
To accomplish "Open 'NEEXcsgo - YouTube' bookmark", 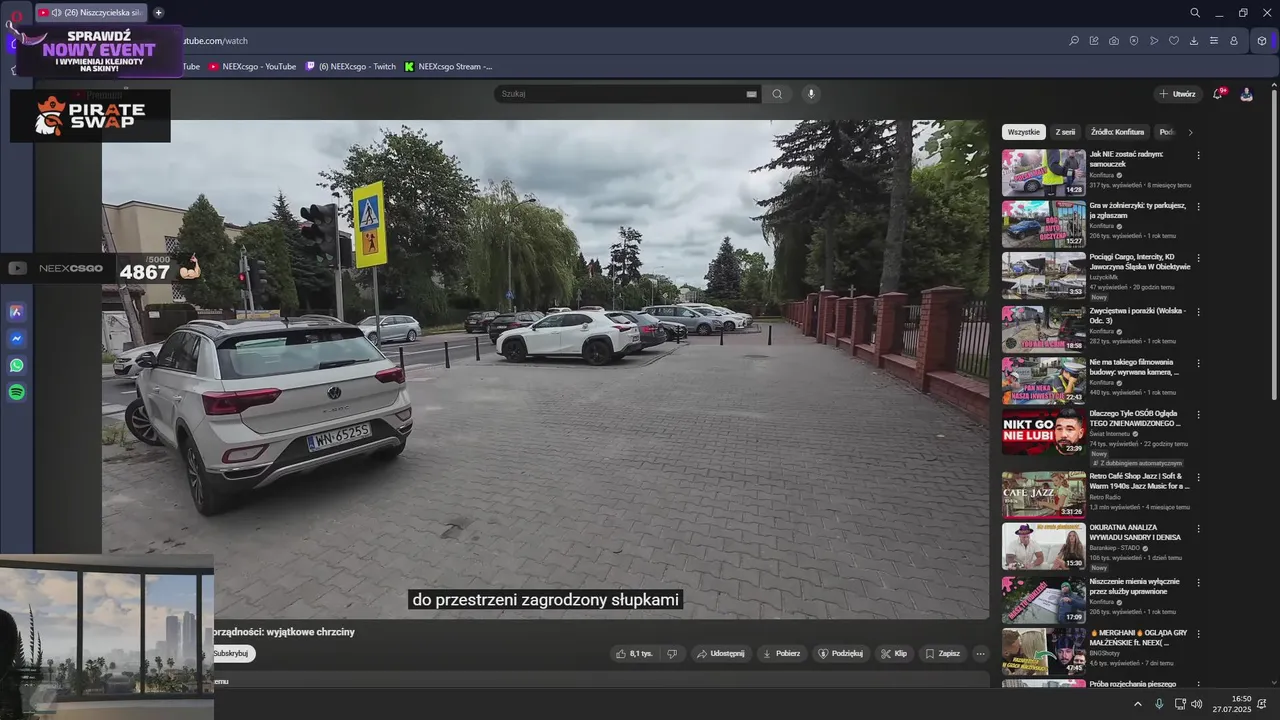I will (252, 67).
